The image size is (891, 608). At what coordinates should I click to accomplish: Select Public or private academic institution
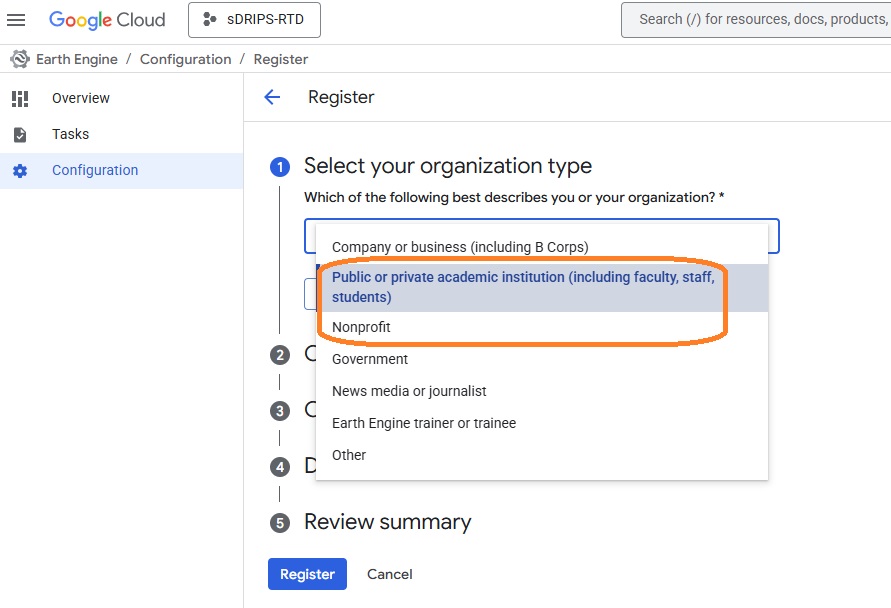(x=542, y=287)
